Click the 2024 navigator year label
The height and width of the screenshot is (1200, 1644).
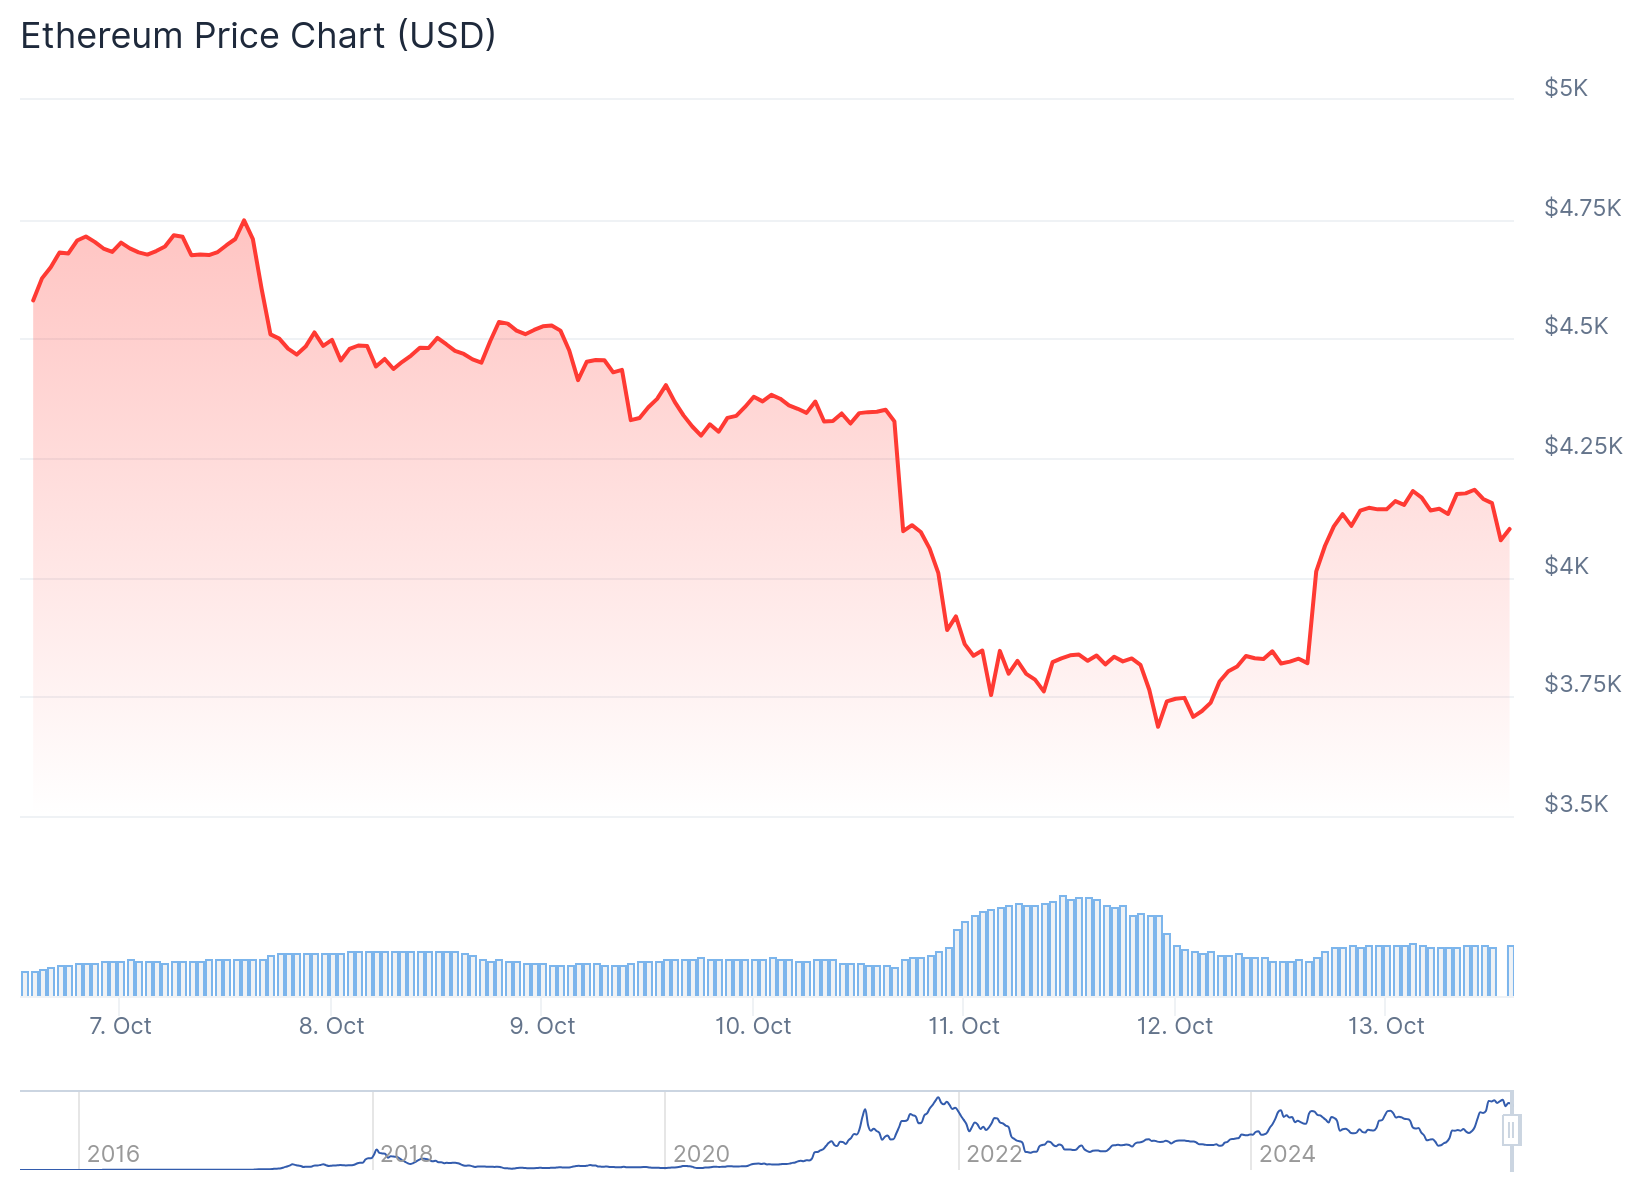pyautogui.click(x=1287, y=1154)
